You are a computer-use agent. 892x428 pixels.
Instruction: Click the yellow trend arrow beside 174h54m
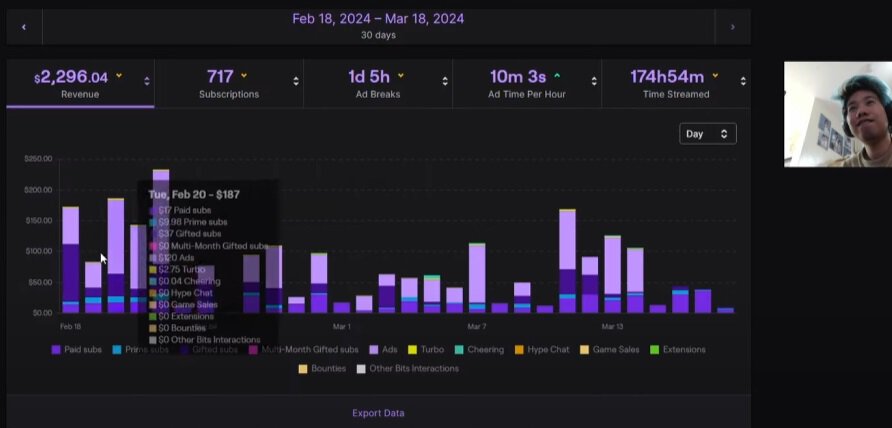click(x=716, y=76)
